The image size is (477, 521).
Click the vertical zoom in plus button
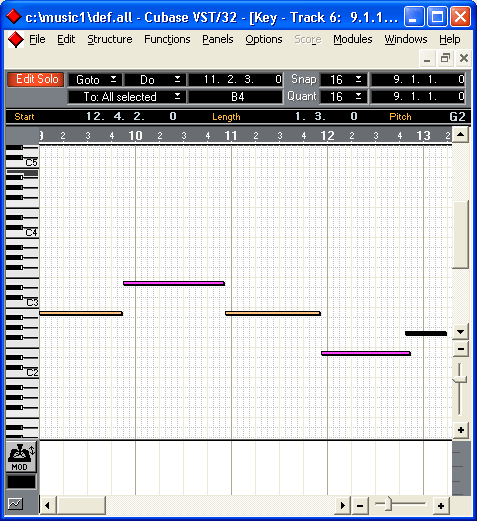click(x=461, y=430)
